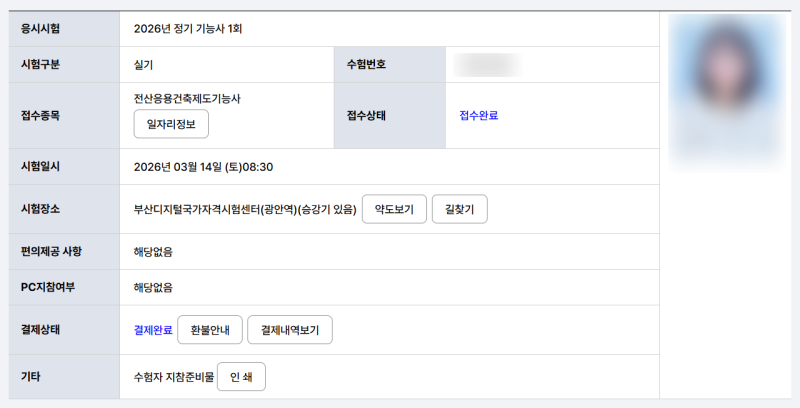Click the 부산디지털국가자격시험센터 location text
This screenshot has height=408, width=800.
(245, 209)
